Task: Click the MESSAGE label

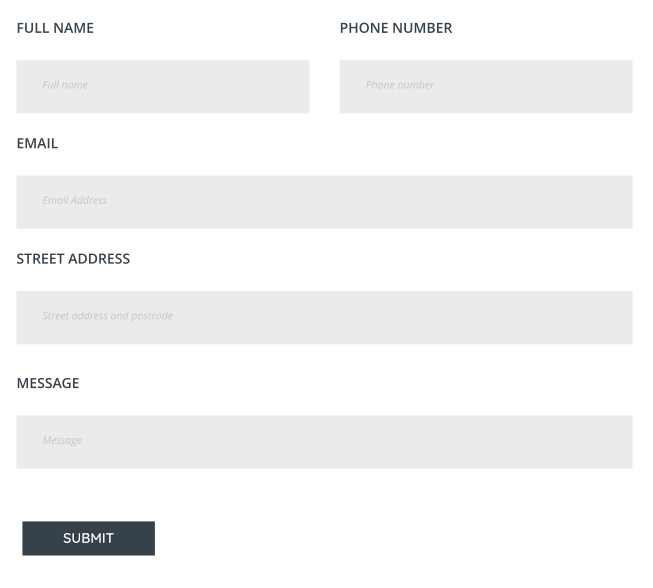Action: coord(48,383)
